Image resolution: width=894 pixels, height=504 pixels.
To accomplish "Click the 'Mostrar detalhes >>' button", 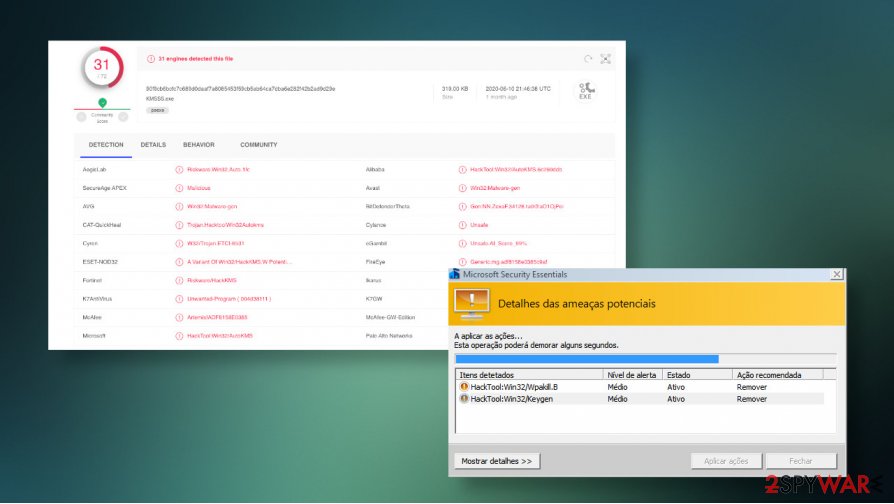I will click(x=497, y=461).
